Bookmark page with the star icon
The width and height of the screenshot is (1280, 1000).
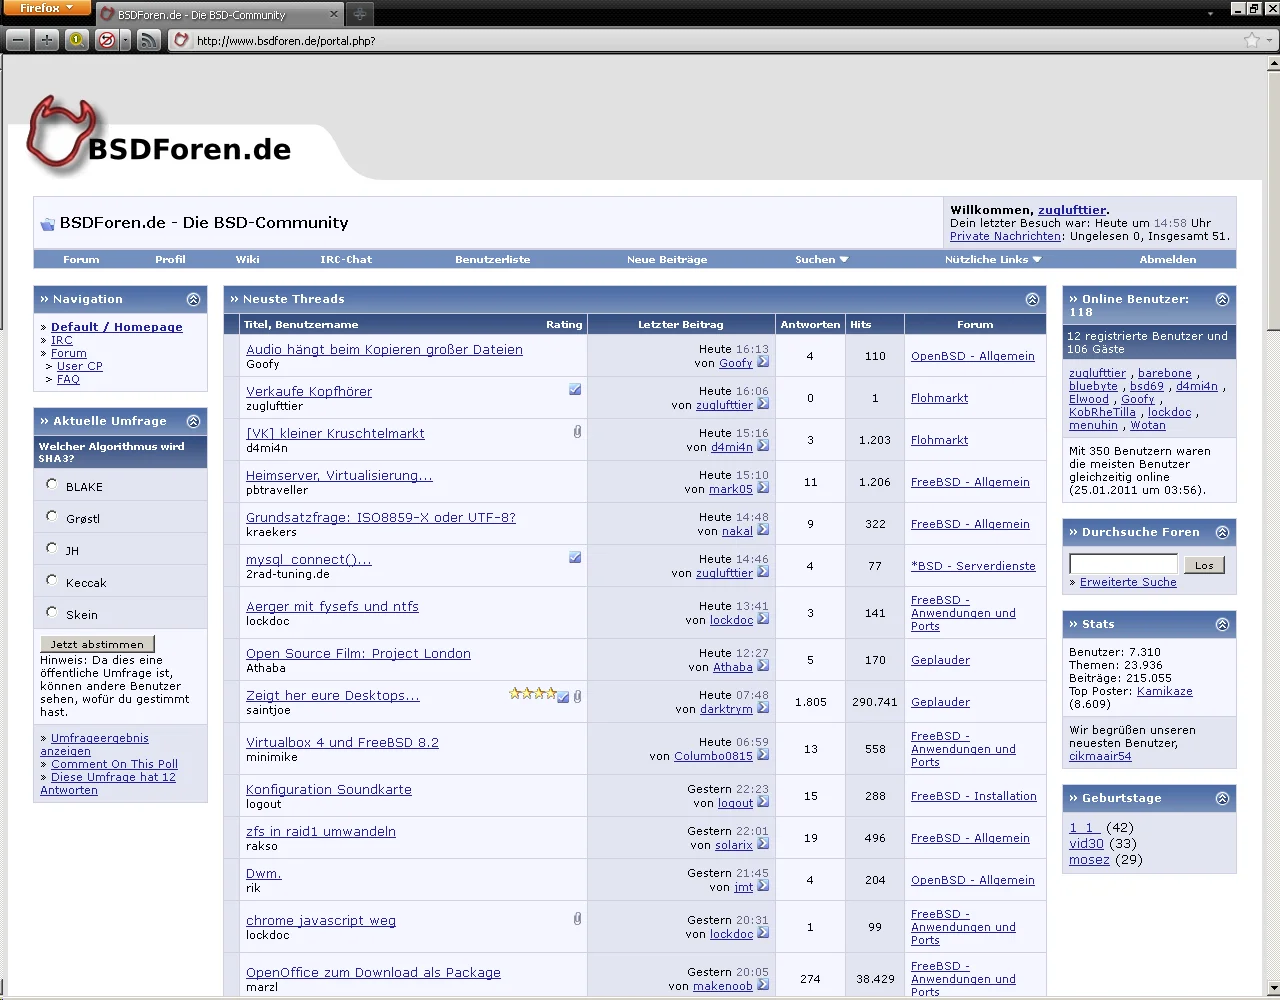click(x=1251, y=40)
